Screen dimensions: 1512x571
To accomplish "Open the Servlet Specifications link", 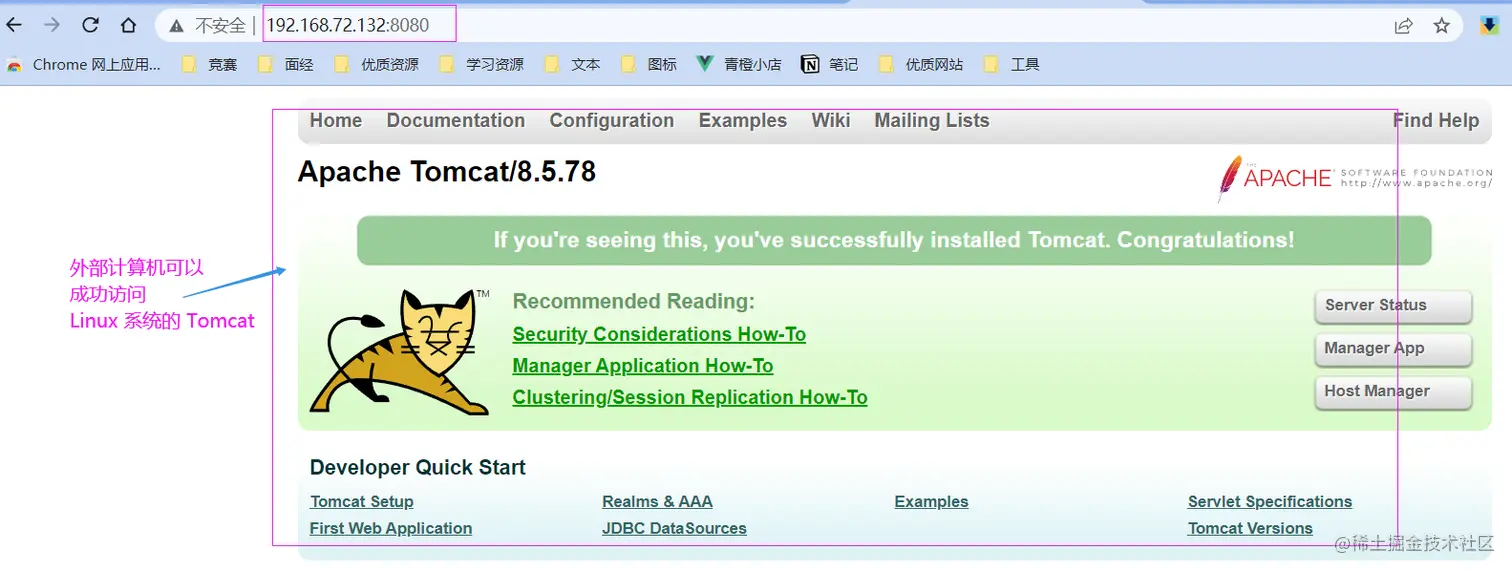I will click(x=1270, y=502).
